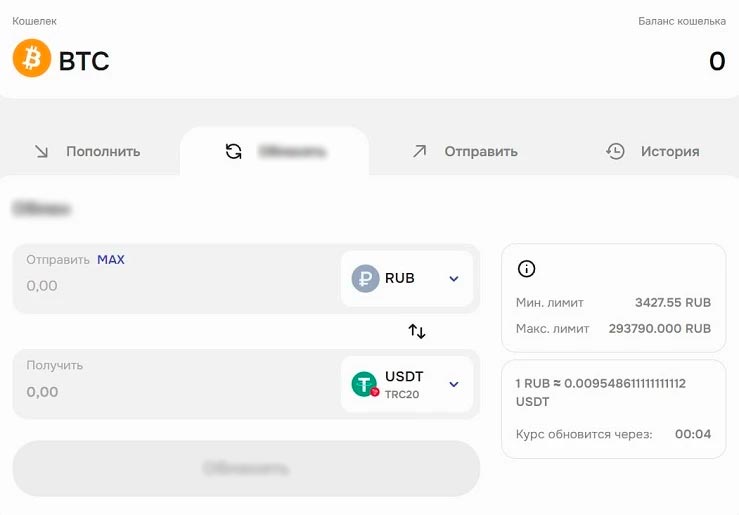
Task: Click the history clock icon
Action: click(x=615, y=152)
